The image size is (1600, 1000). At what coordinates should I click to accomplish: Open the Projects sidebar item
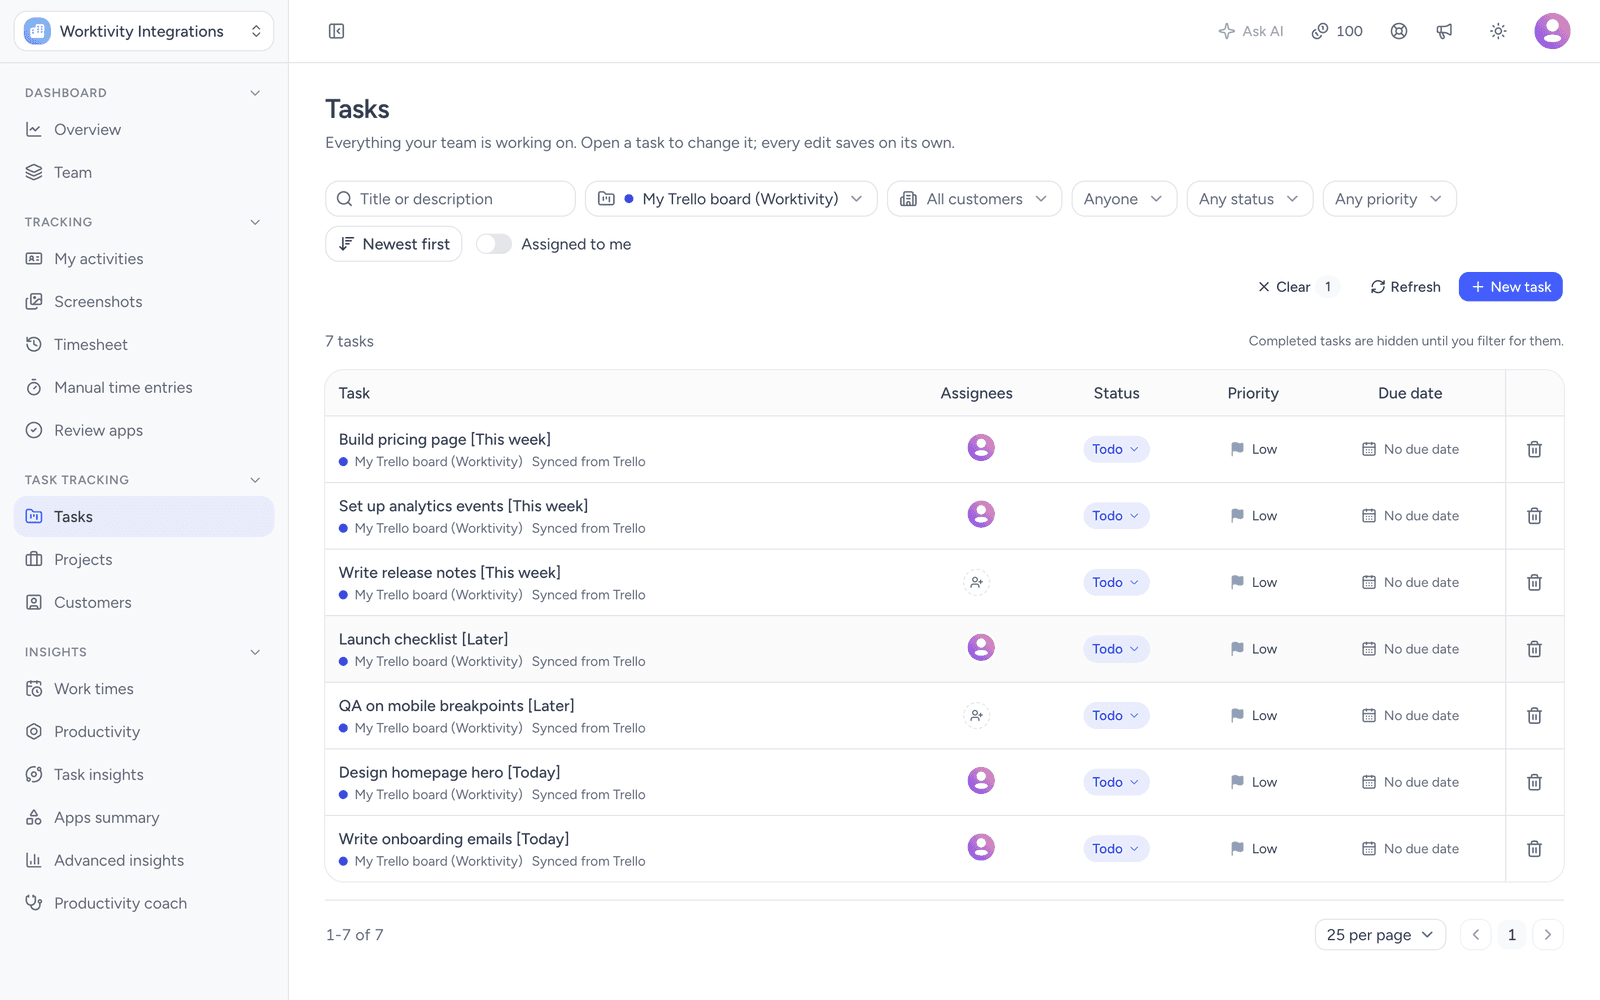[144, 560]
